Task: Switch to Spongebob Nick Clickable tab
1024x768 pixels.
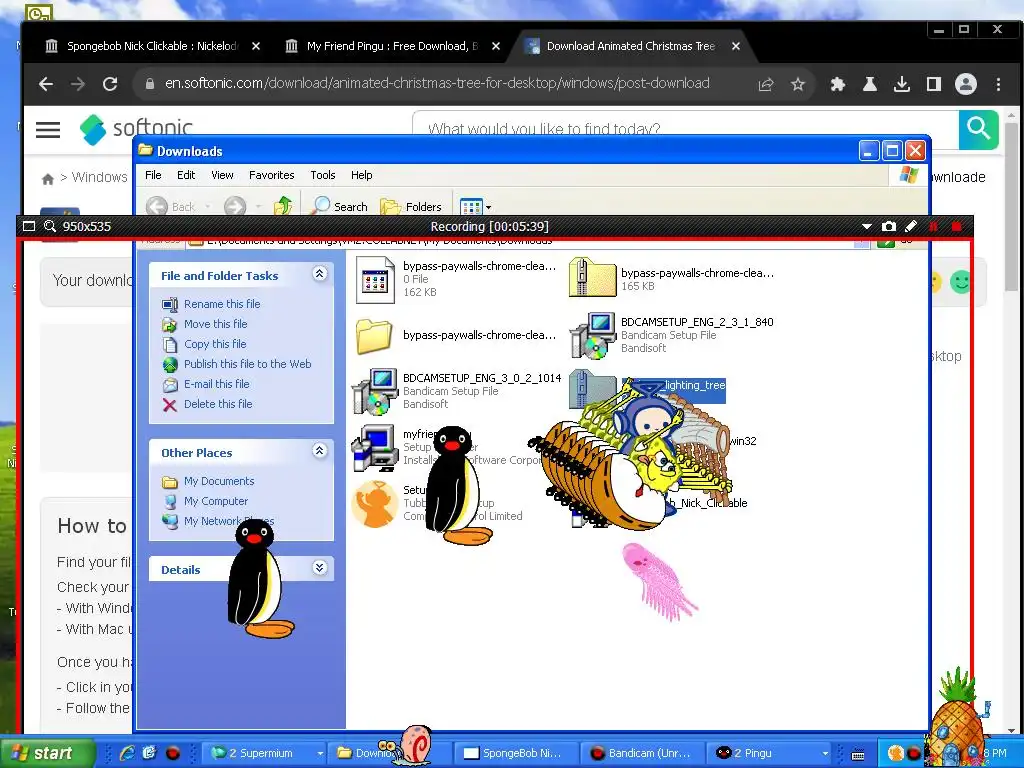Action: tap(153, 46)
